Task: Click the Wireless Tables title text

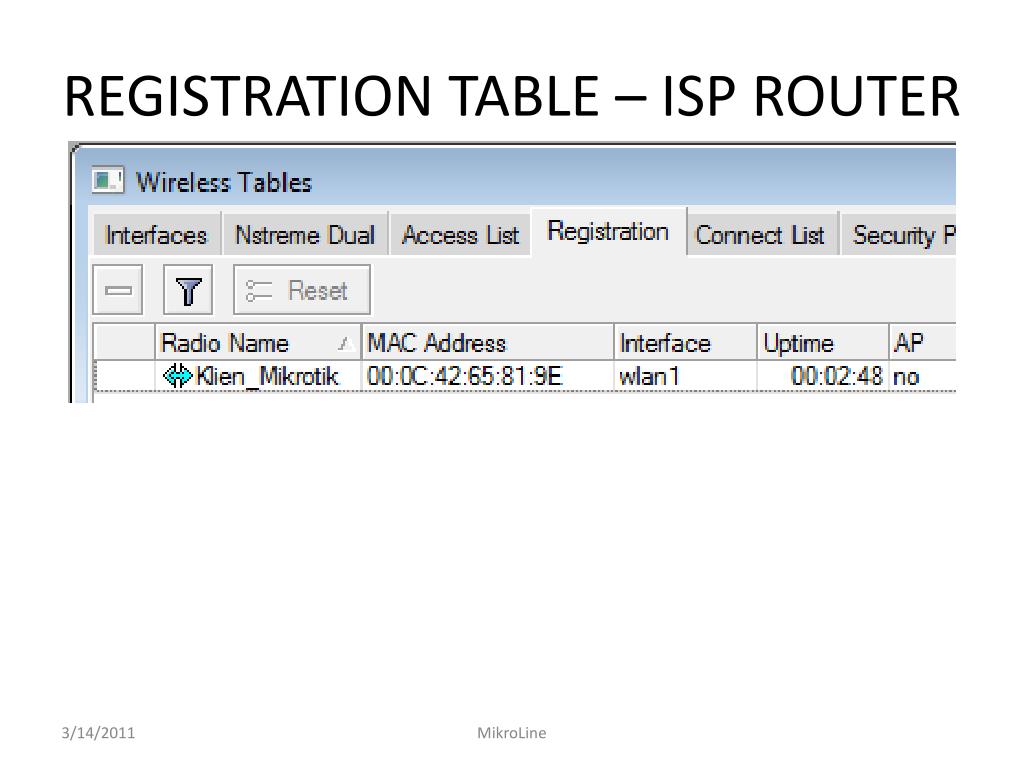Action: (224, 182)
